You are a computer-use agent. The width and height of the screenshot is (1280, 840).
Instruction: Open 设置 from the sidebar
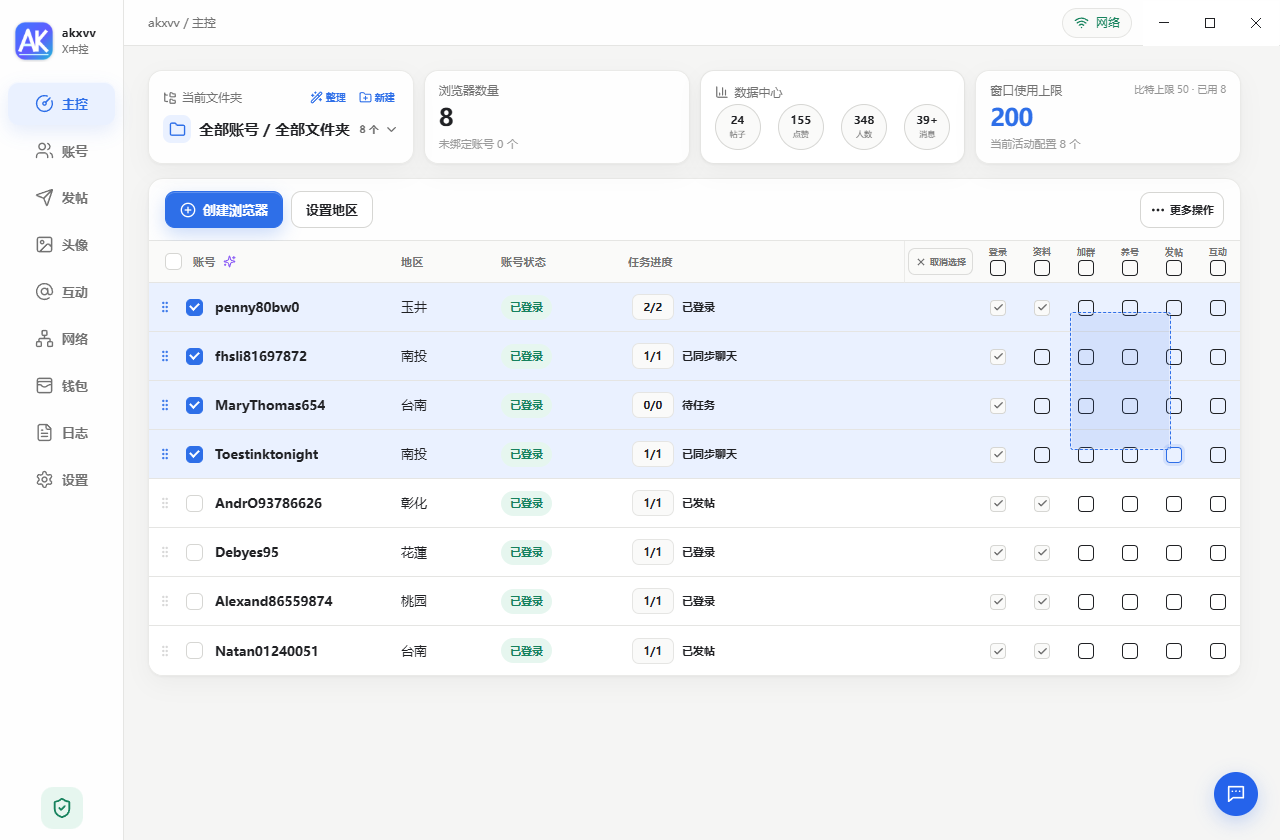pyautogui.click(x=62, y=480)
